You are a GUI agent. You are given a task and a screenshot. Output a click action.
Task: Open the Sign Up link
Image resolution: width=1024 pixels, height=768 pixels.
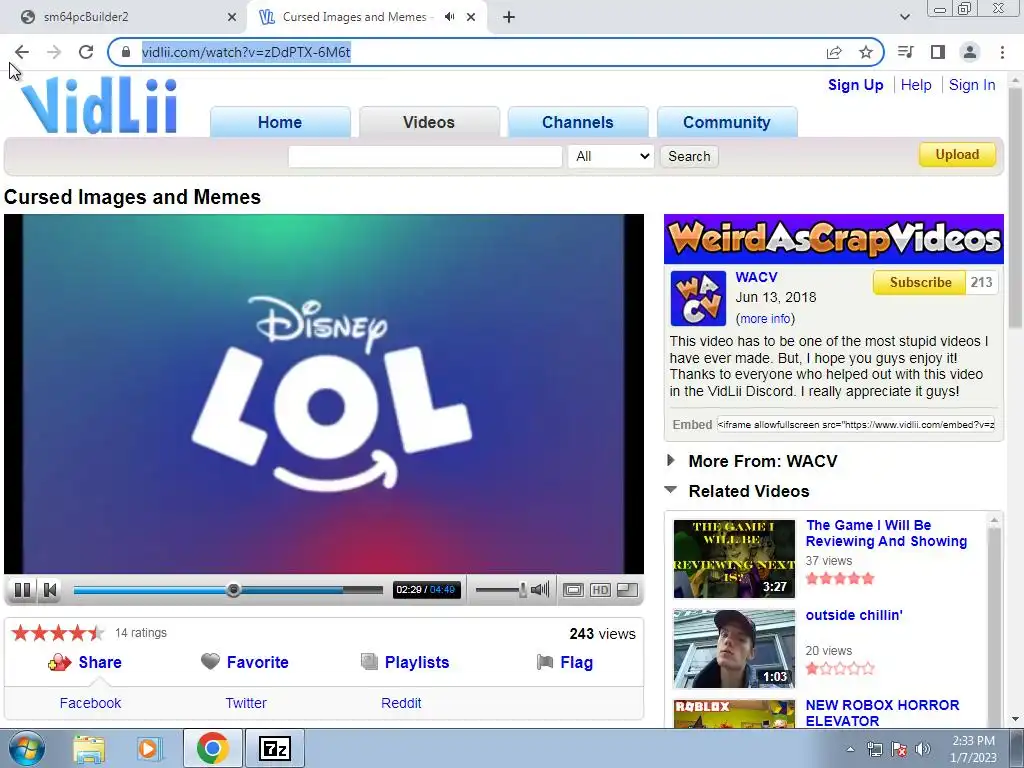point(856,85)
